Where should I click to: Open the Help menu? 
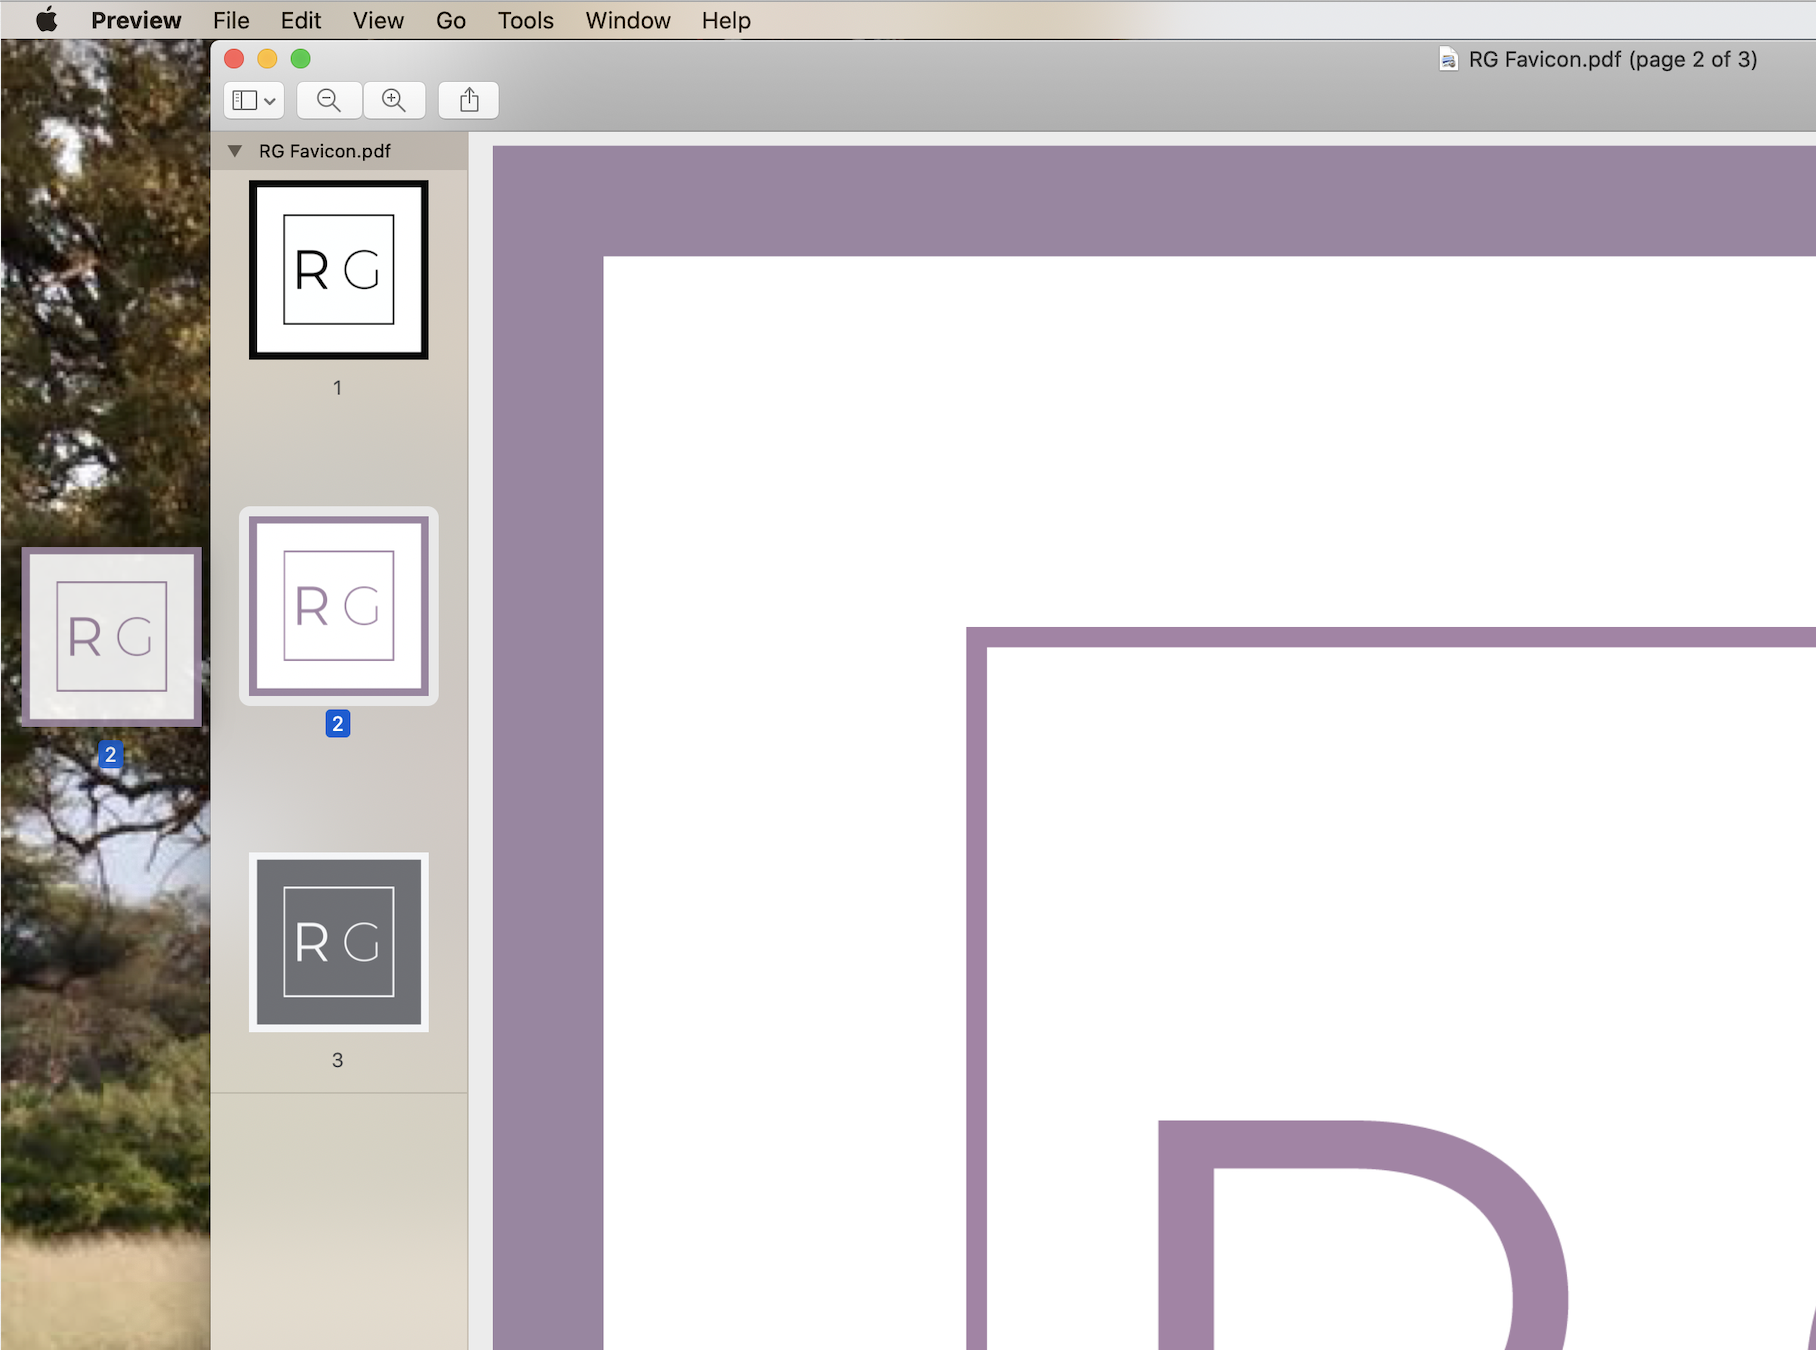point(726,20)
